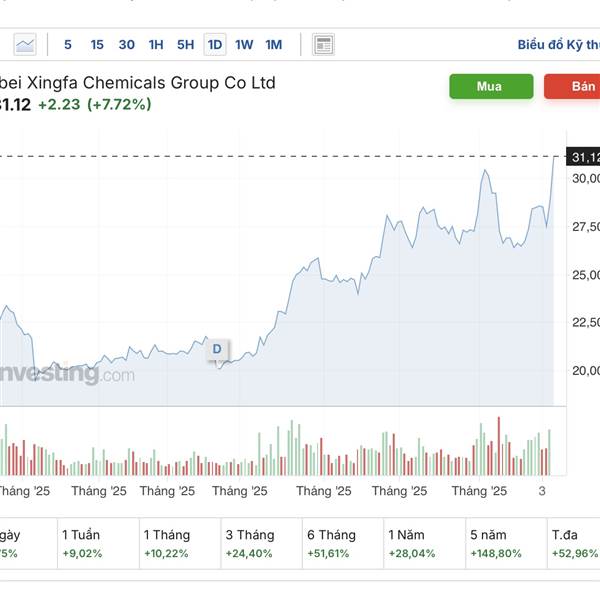This screenshot has height=600, width=600.
Task: Open Biểu đồ Kỹ thuật link
Action: (558, 44)
